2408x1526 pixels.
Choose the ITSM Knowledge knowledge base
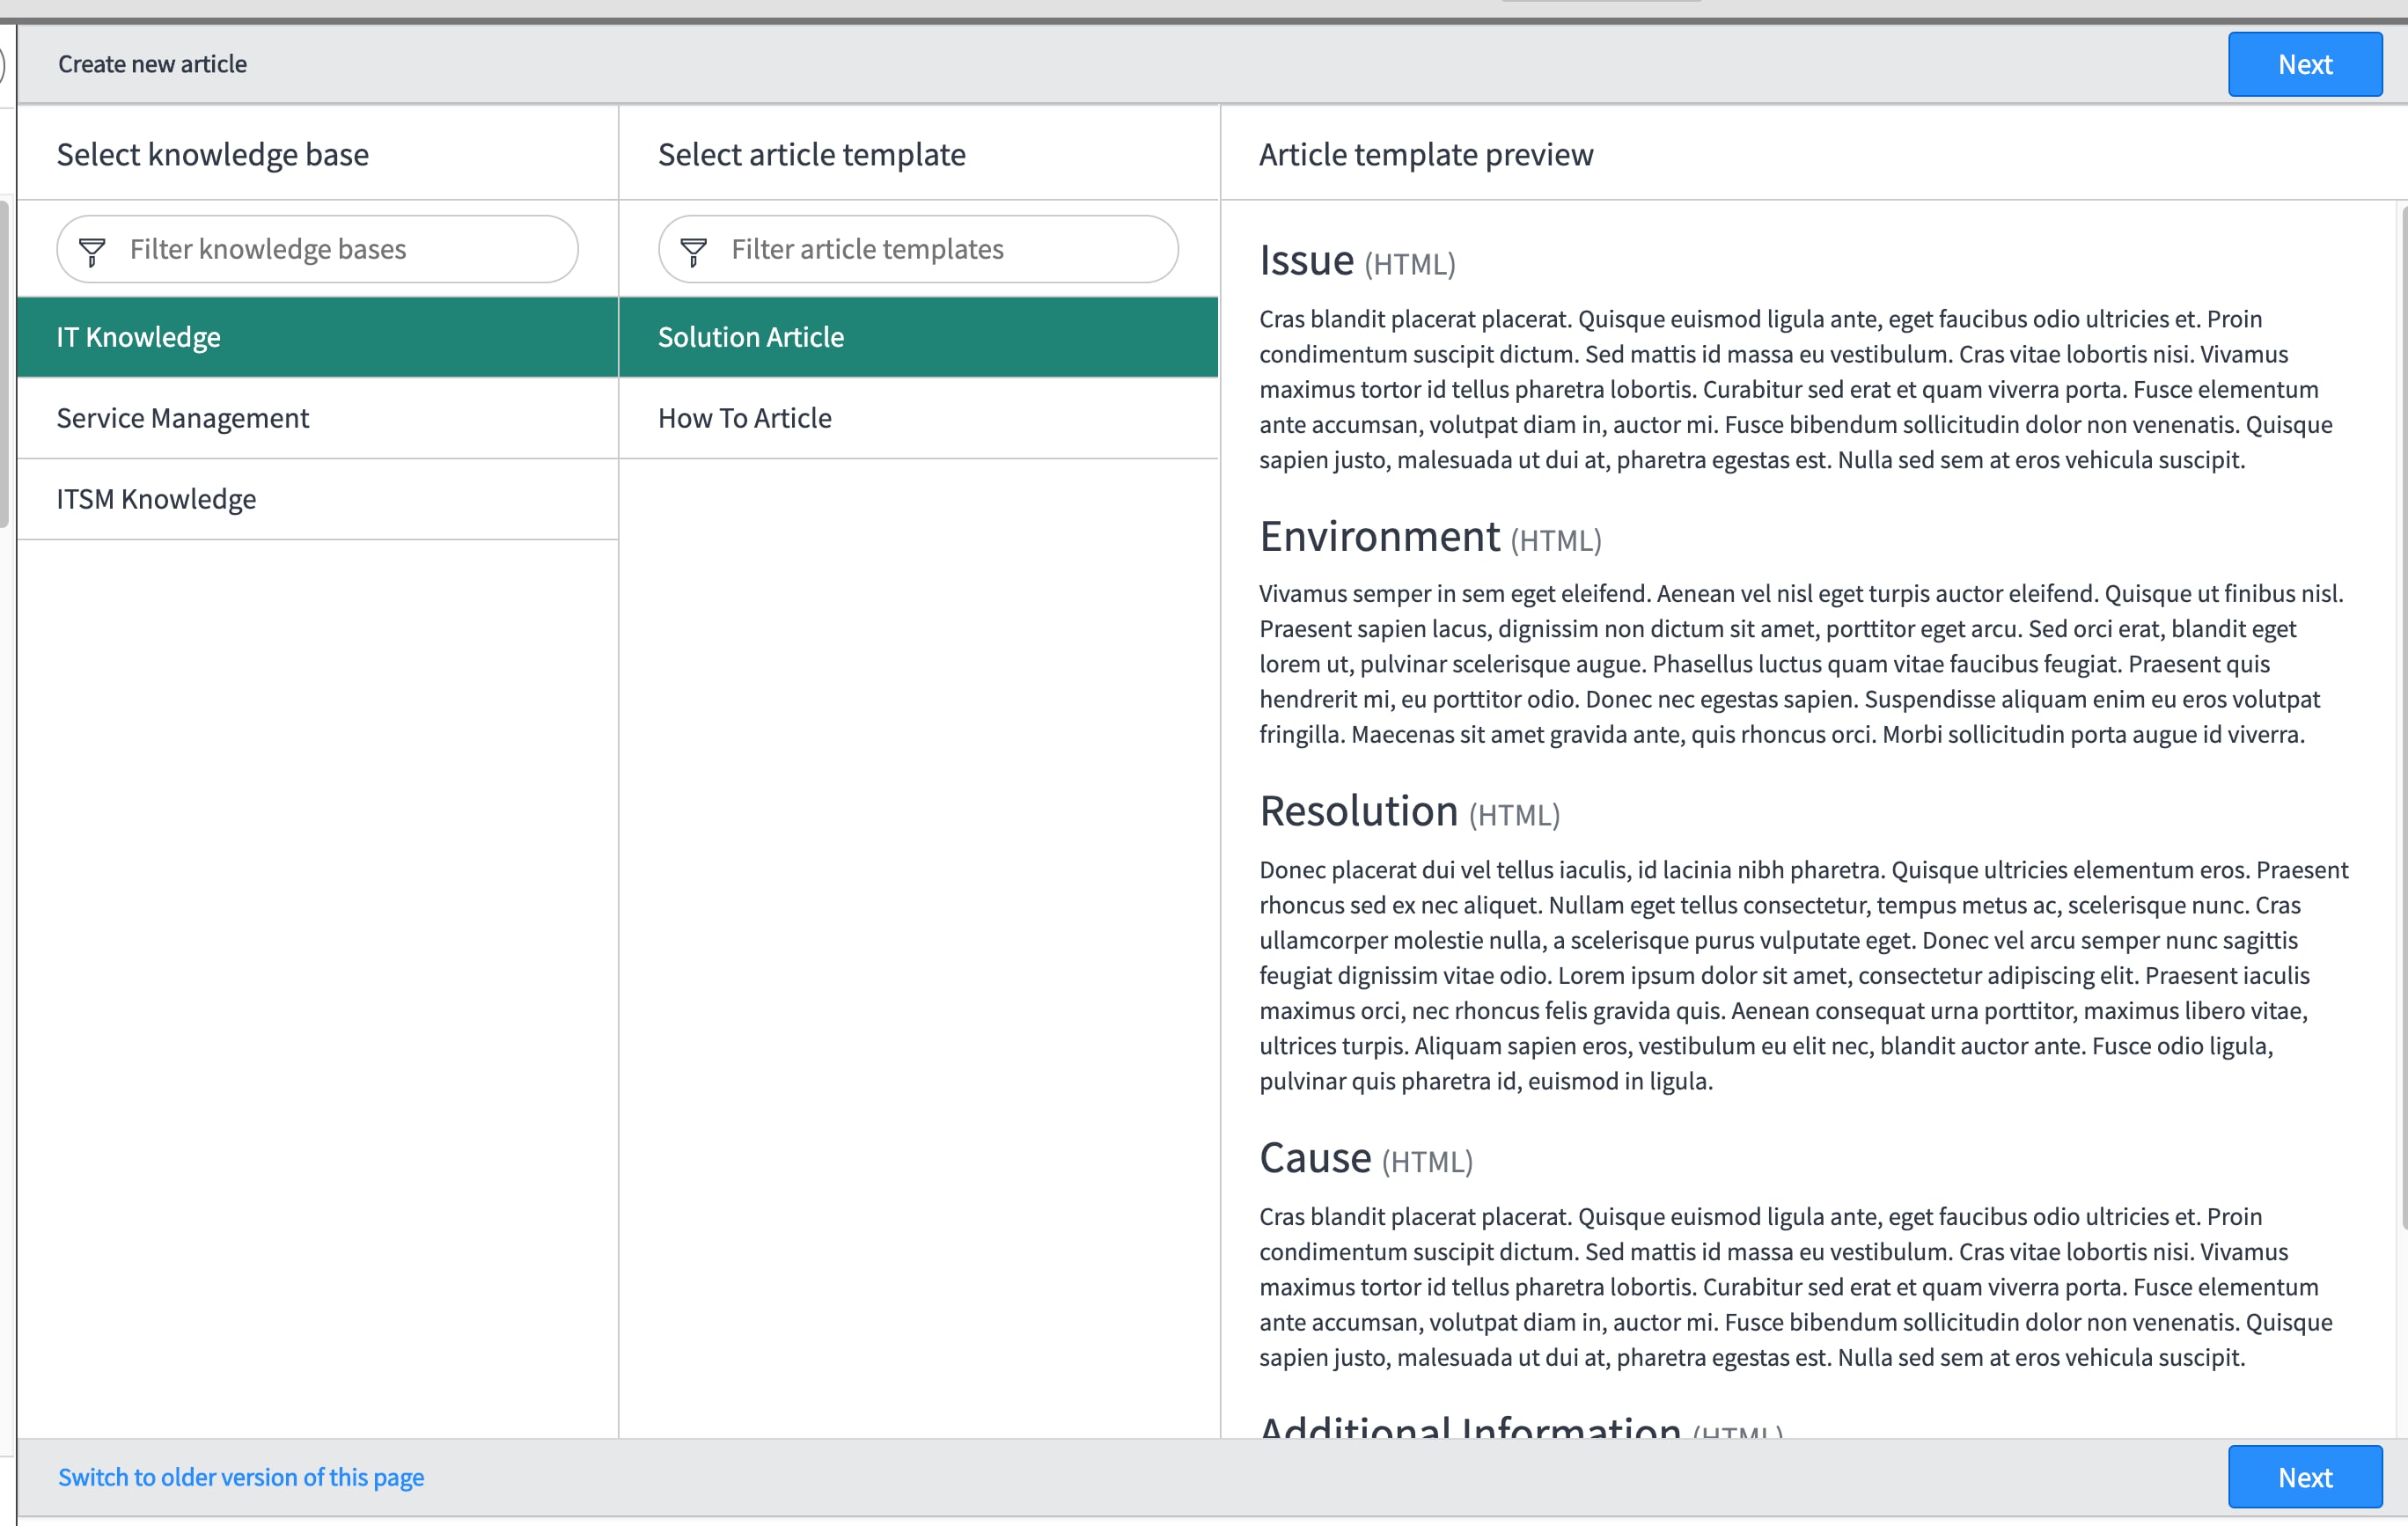point(317,499)
